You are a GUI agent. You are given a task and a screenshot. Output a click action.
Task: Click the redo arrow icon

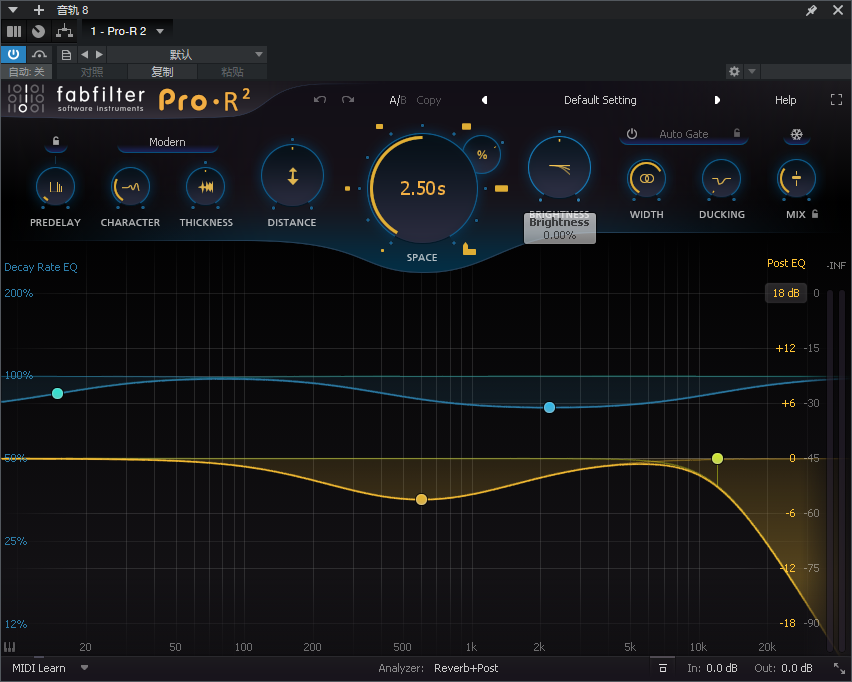click(348, 99)
